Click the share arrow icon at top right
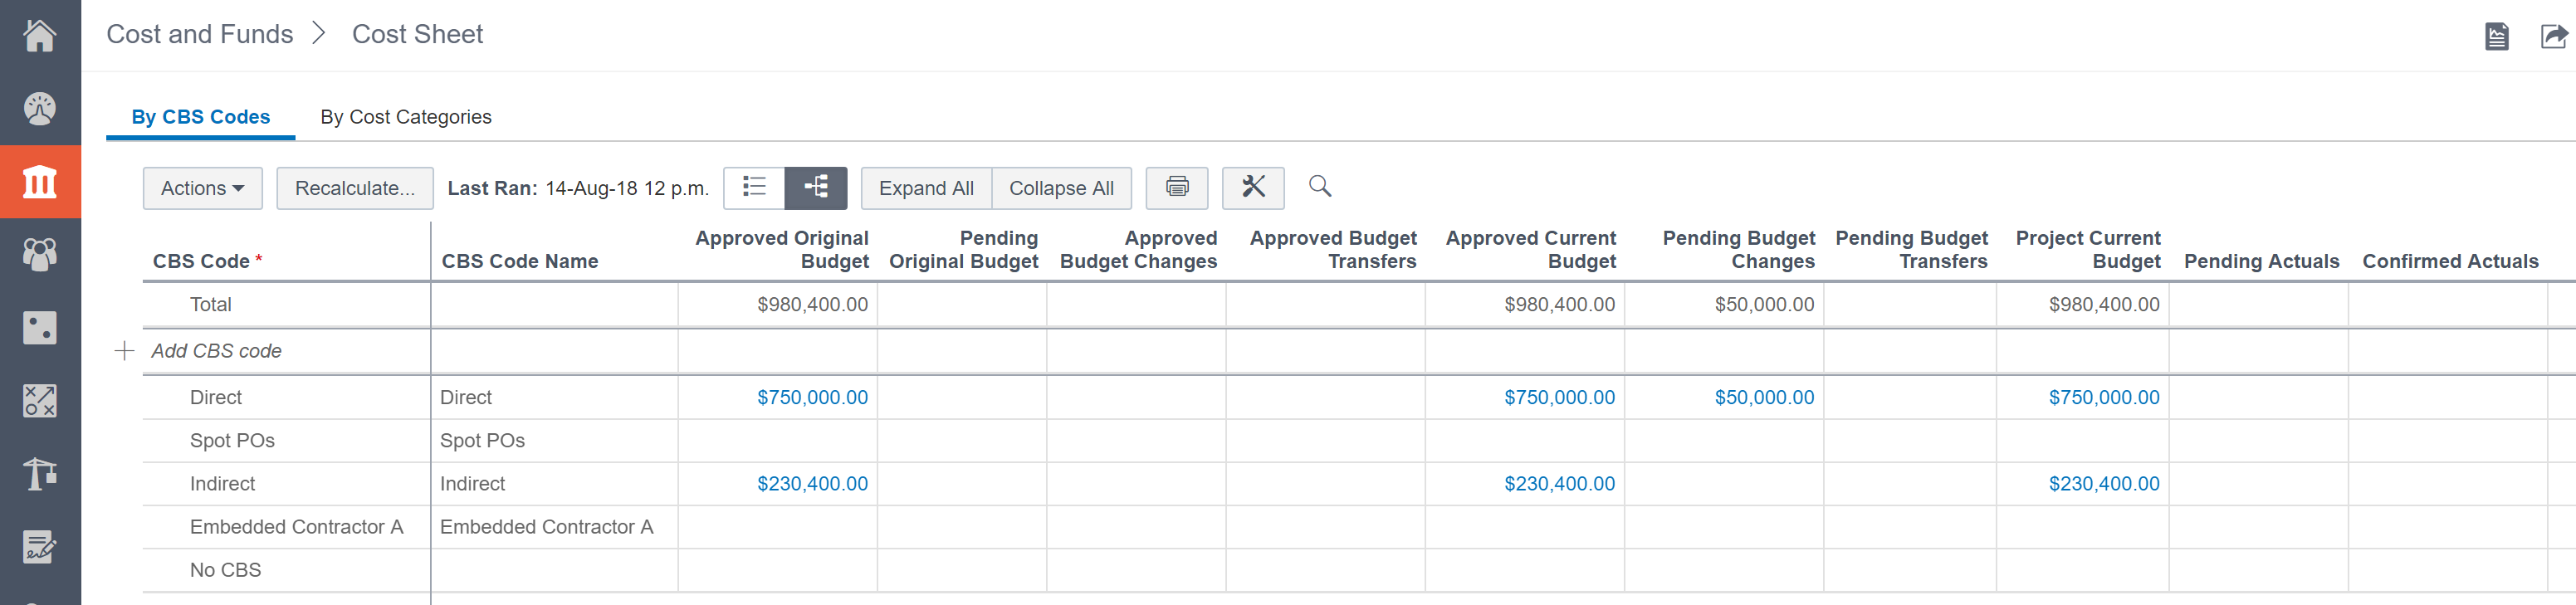 tap(2554, 37)
